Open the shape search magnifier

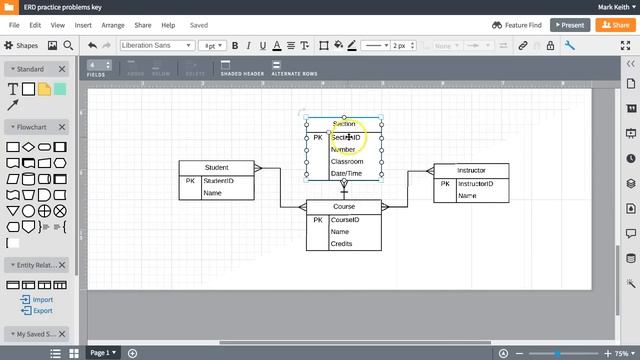click(68, 45)
